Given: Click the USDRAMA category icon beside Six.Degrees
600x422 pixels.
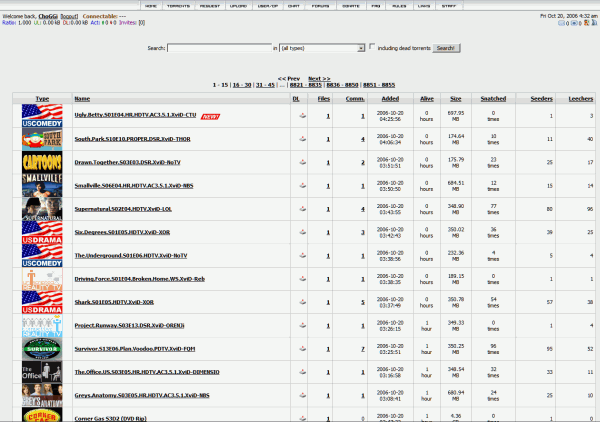Looking at the screenshot, I should coord(42,232).
